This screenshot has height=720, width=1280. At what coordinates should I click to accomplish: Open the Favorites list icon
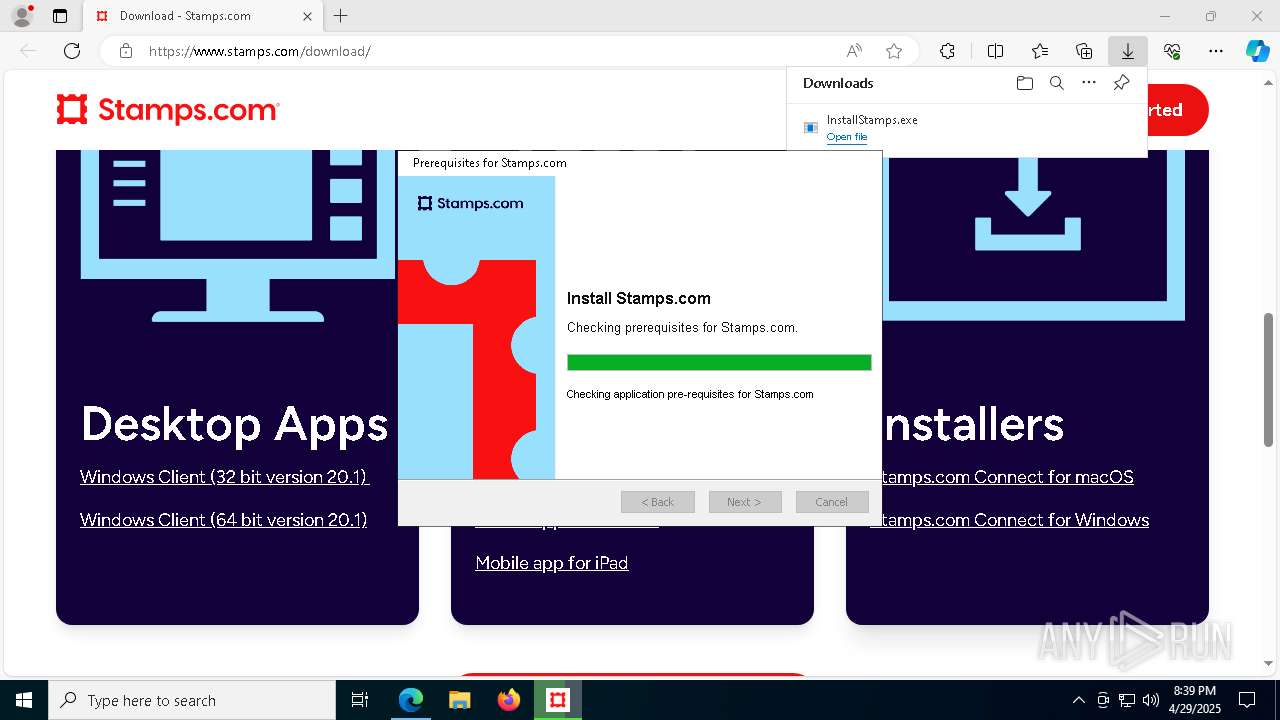(x=1040, y=51)
